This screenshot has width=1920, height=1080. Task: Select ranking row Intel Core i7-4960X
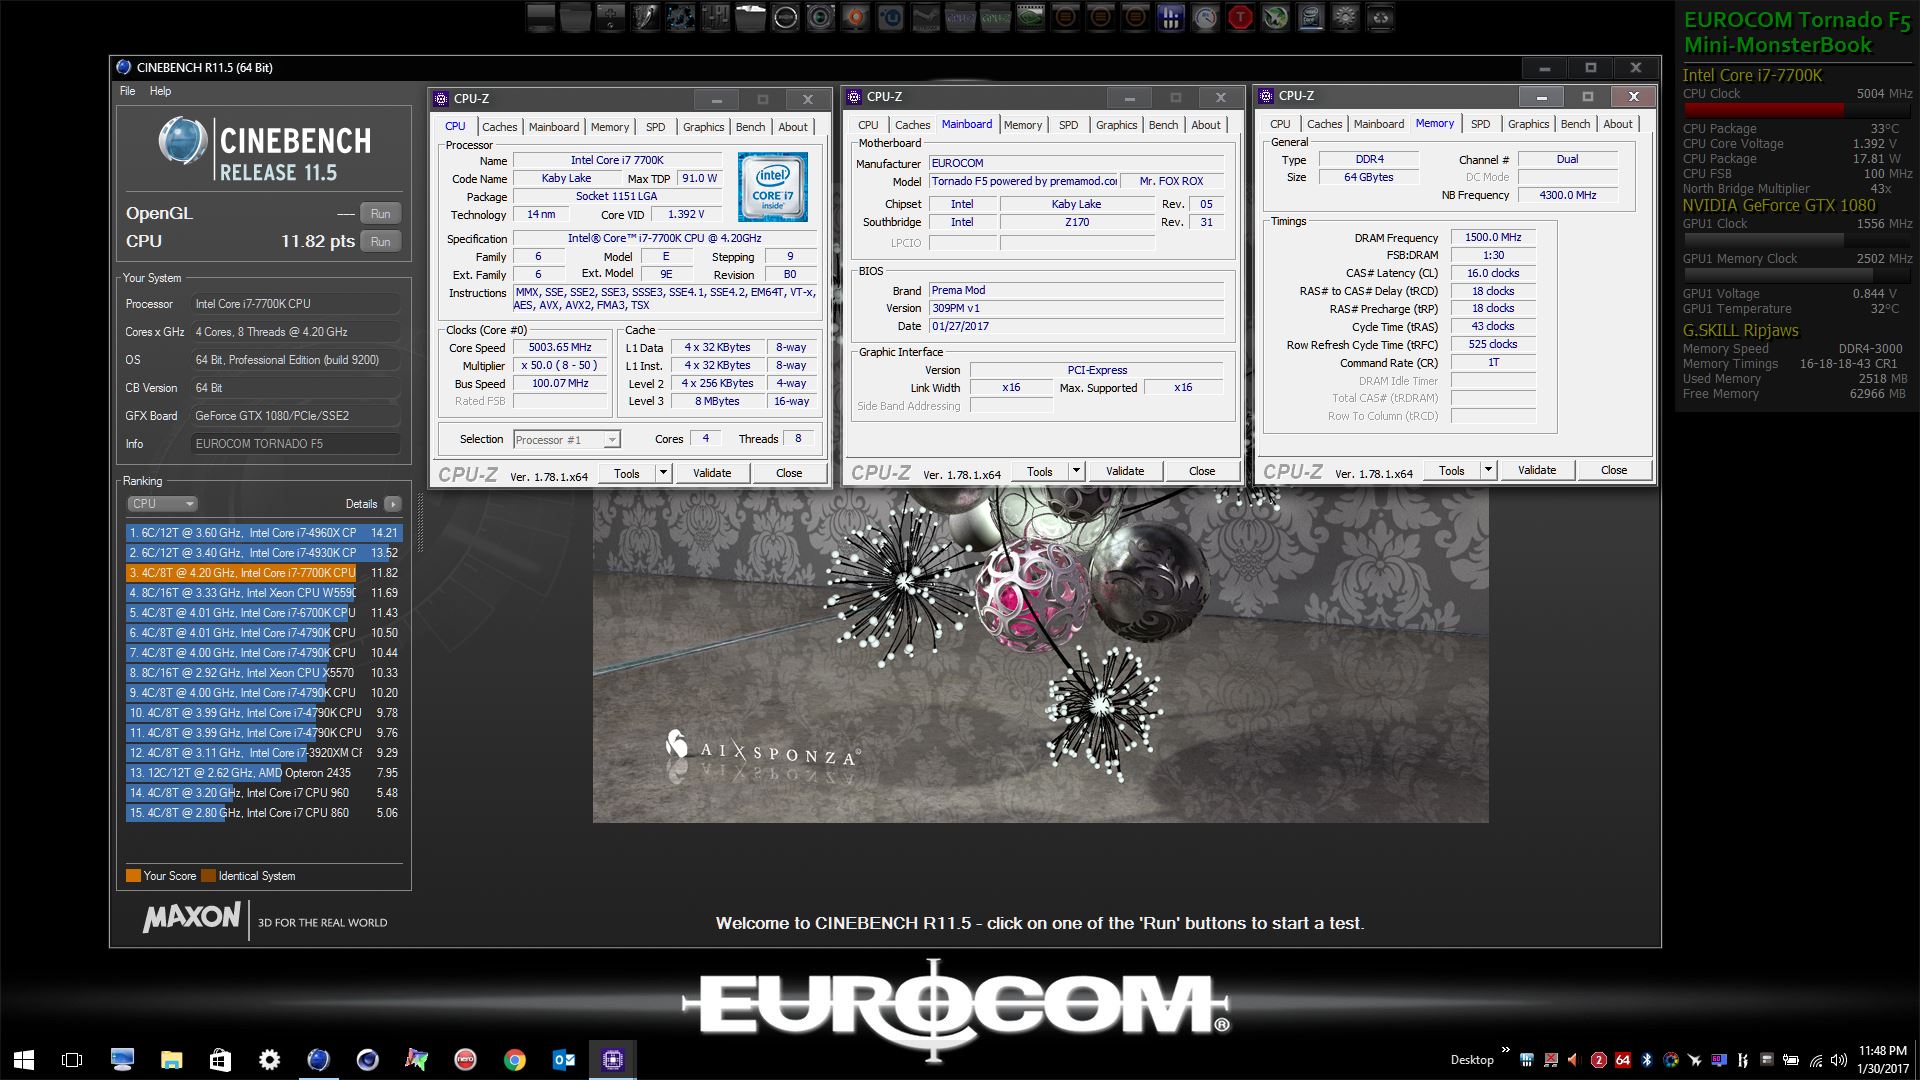pyautogui.click(x=264, y=533)
